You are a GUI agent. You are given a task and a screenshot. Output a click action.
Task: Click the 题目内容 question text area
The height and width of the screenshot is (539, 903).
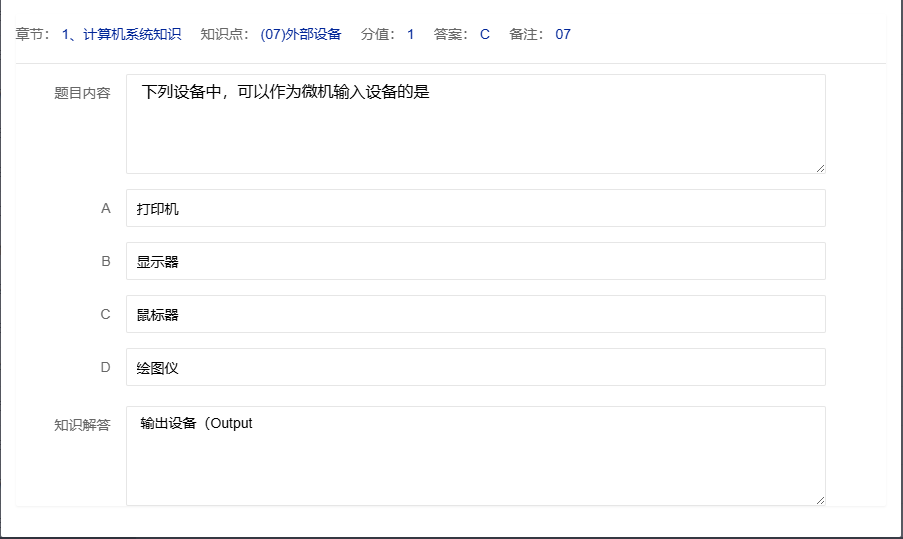click(x=475, y=123)
